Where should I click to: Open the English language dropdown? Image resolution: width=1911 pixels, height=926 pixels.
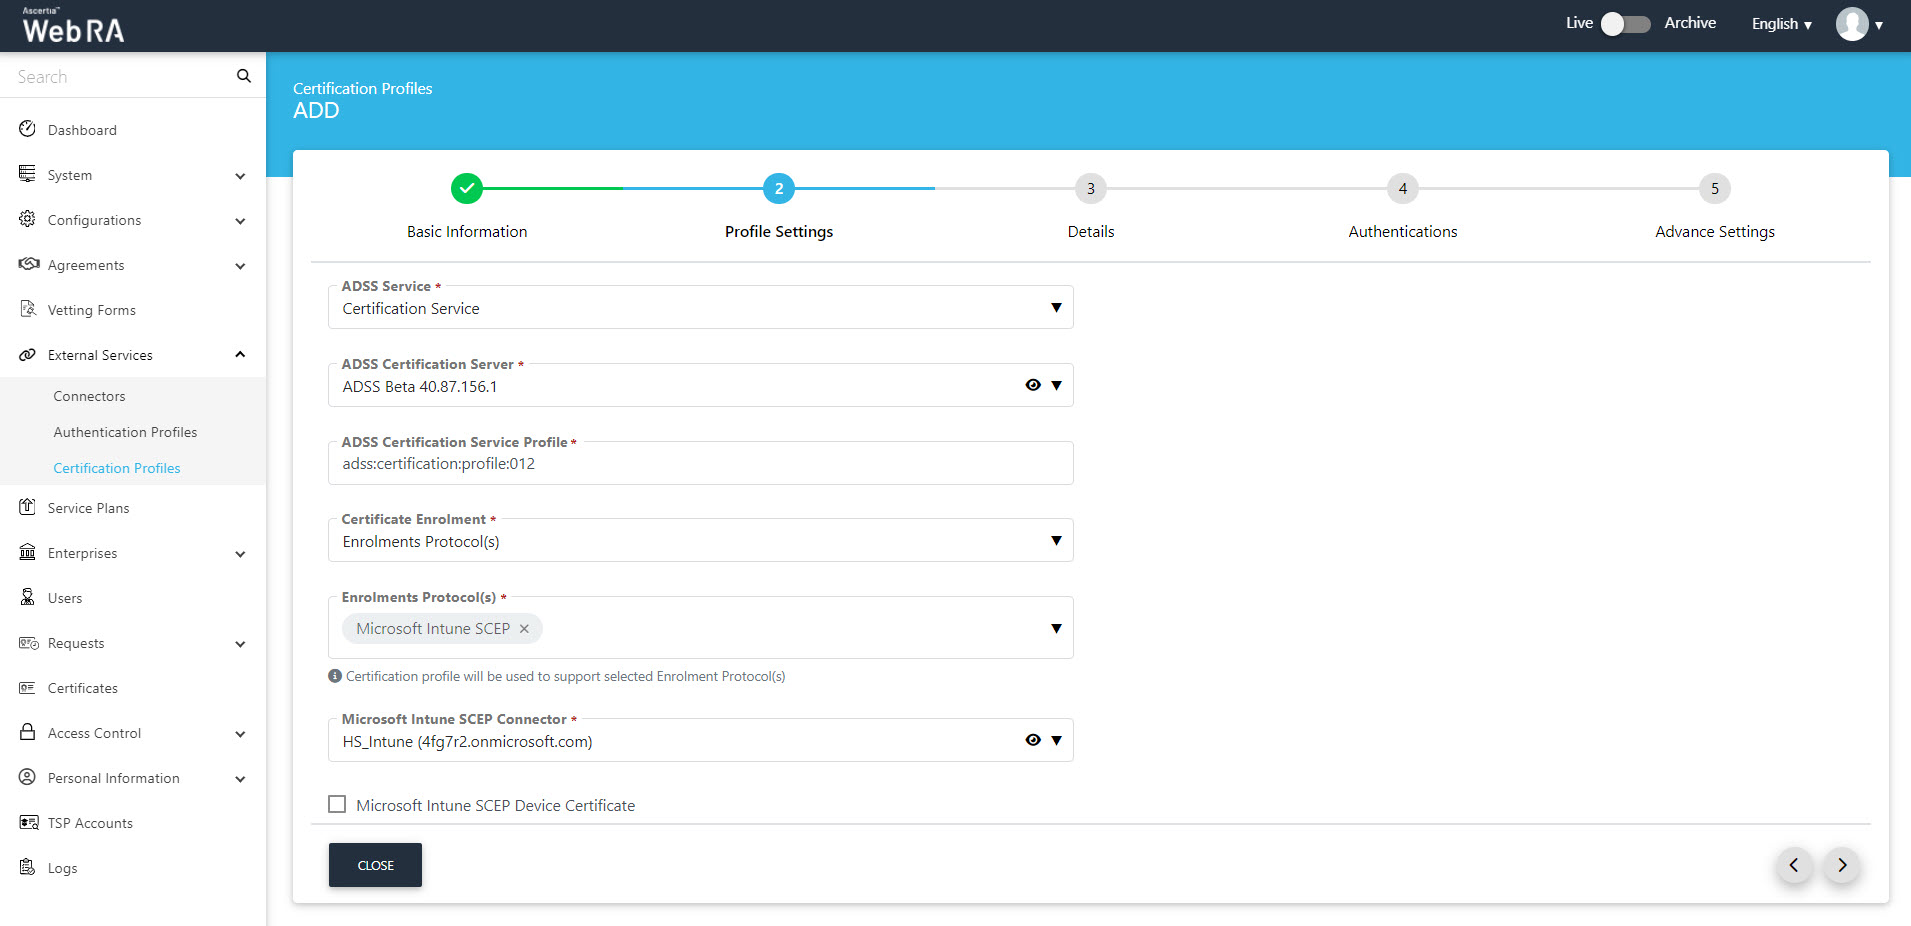(1782, 24)
